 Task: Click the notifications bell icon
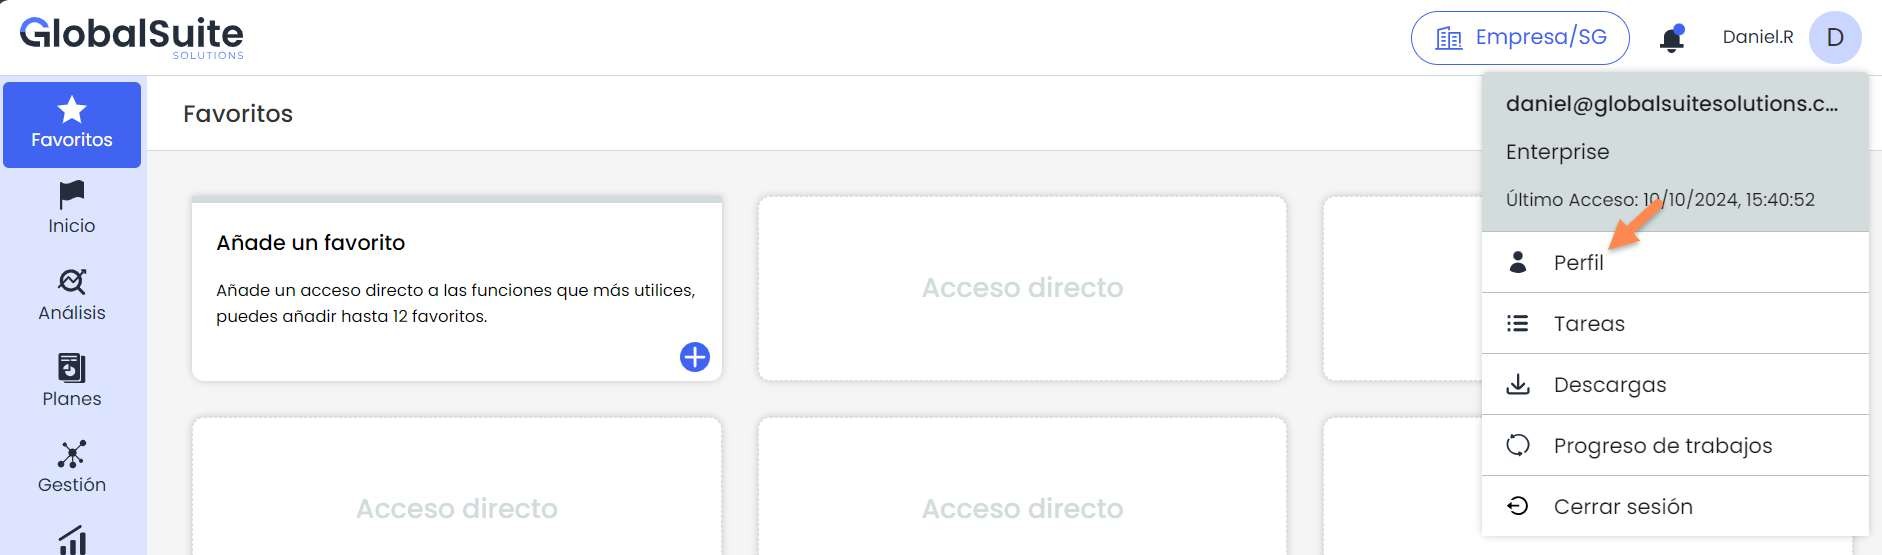point(1671,39)
